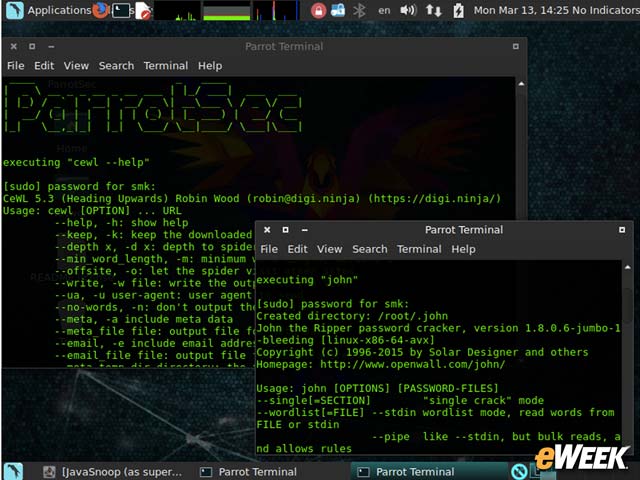Click the bottom panel parrot show-desktop icon

[x=13, y=471]
